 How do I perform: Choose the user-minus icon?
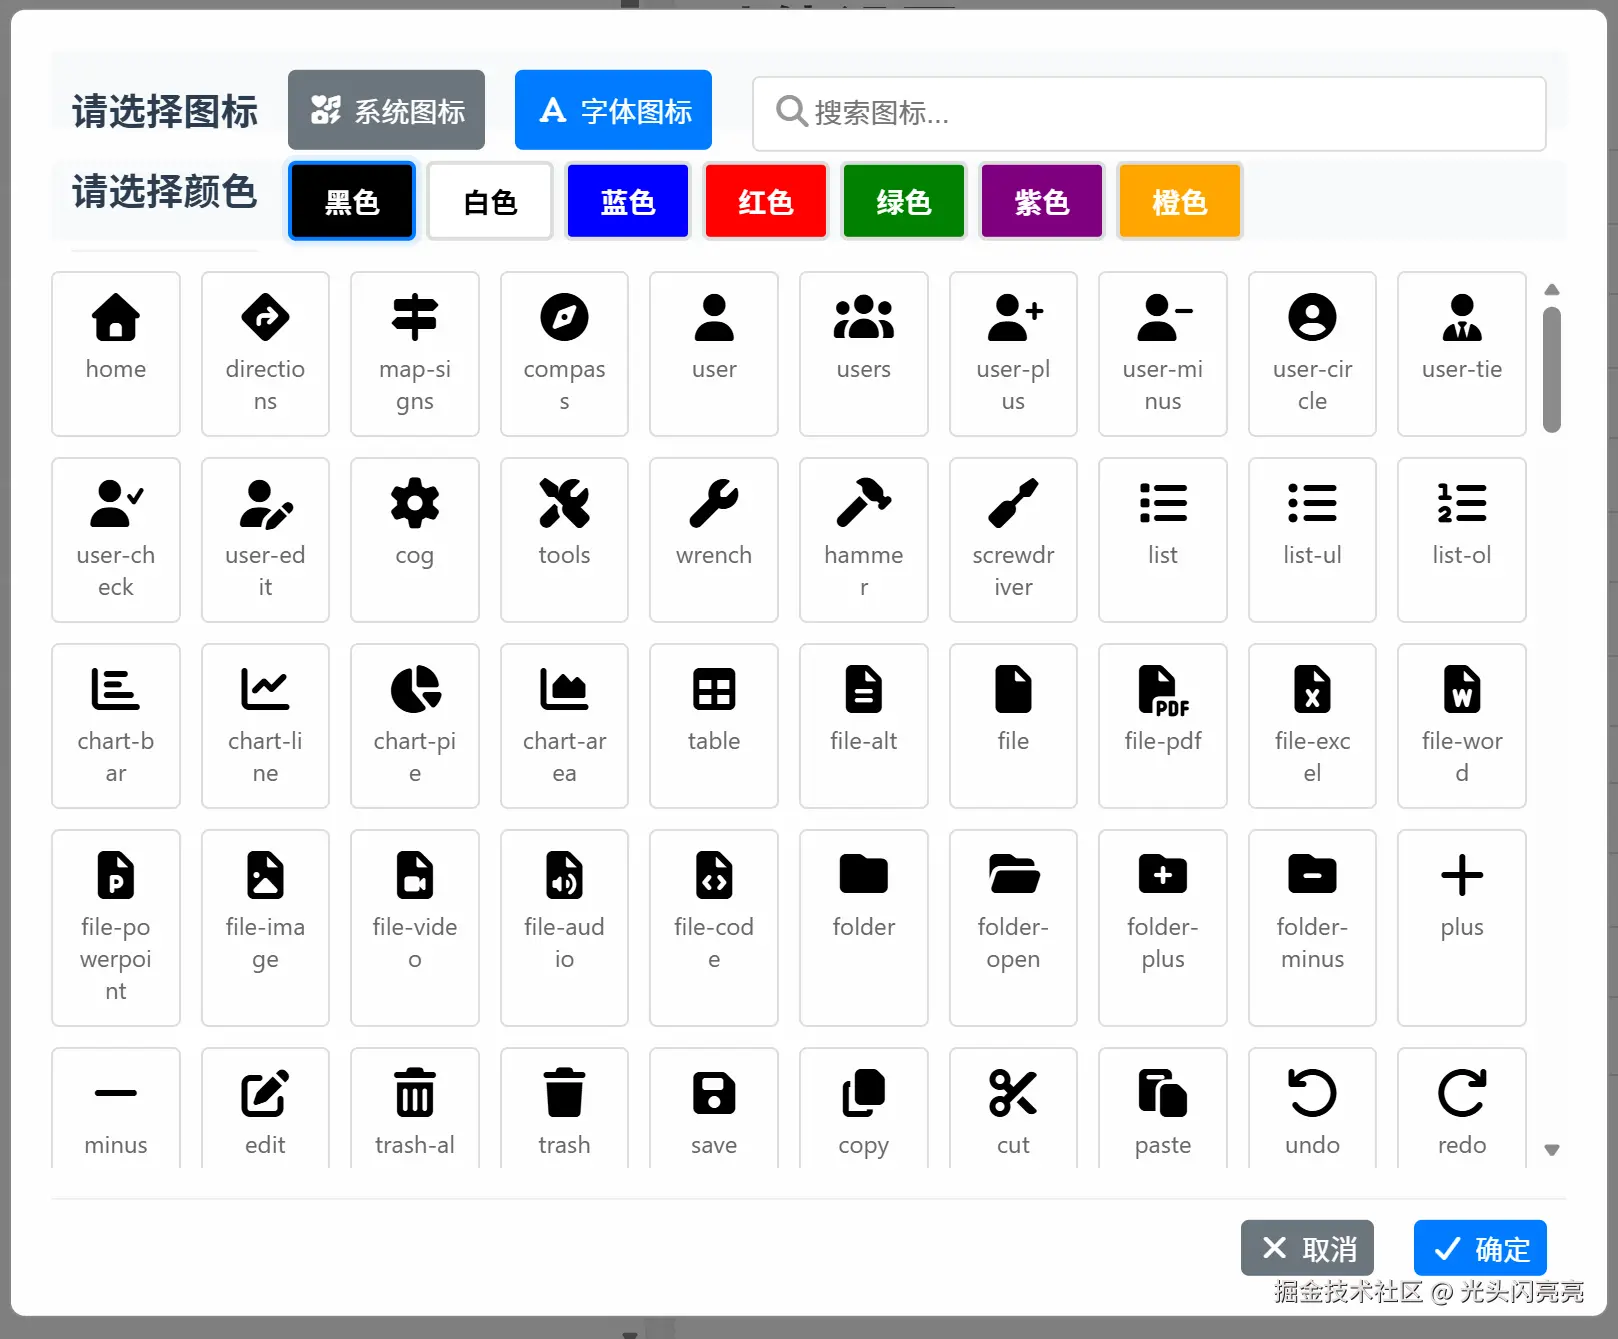coord(1163,353)
